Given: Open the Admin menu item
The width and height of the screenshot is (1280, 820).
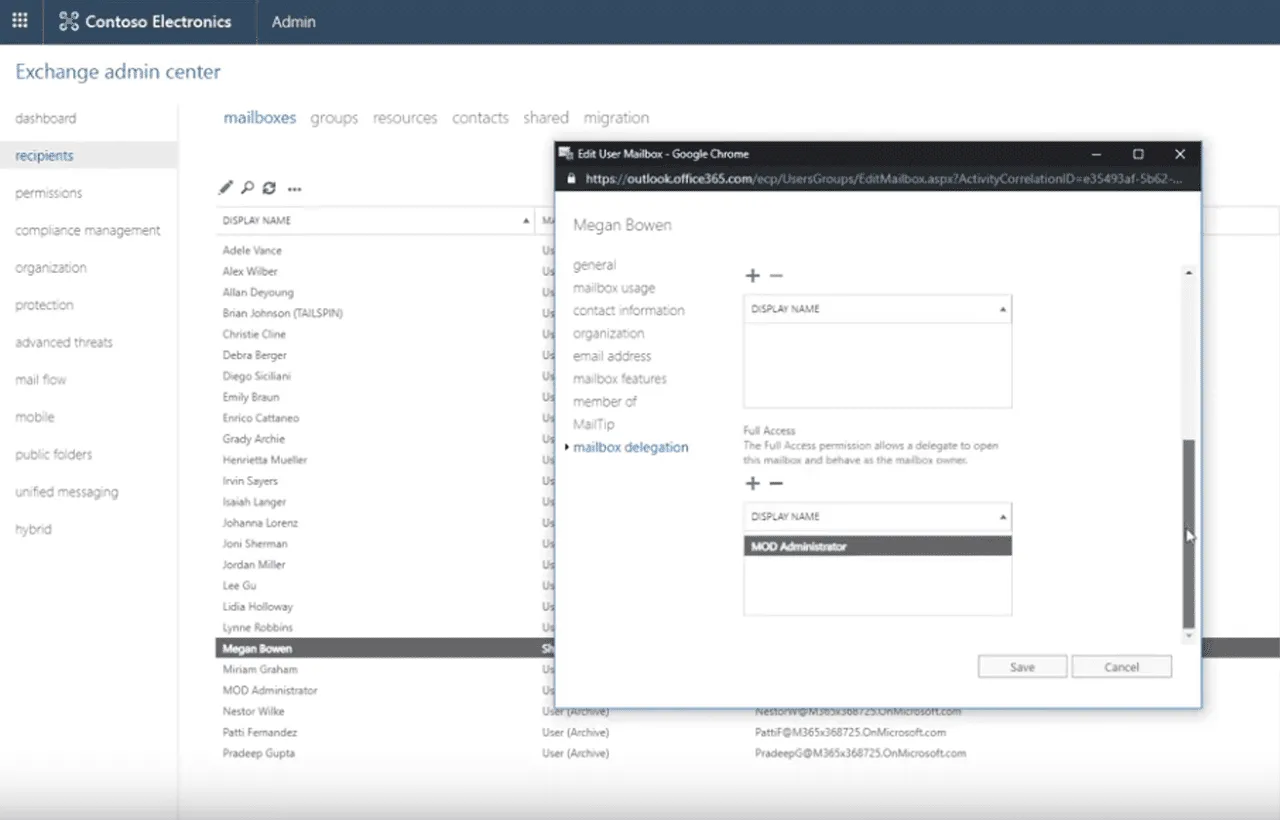Looking at the screenshot, I should [292, 21].
